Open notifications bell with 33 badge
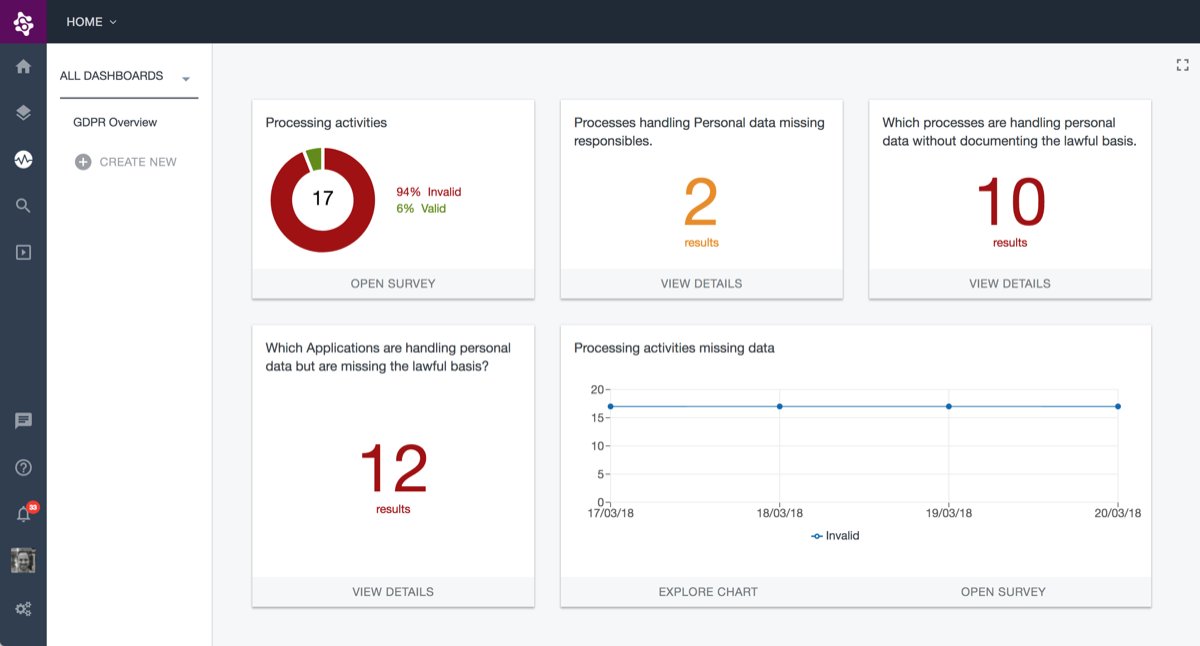The image size is (1200, 646). click(x=25, y=513)
